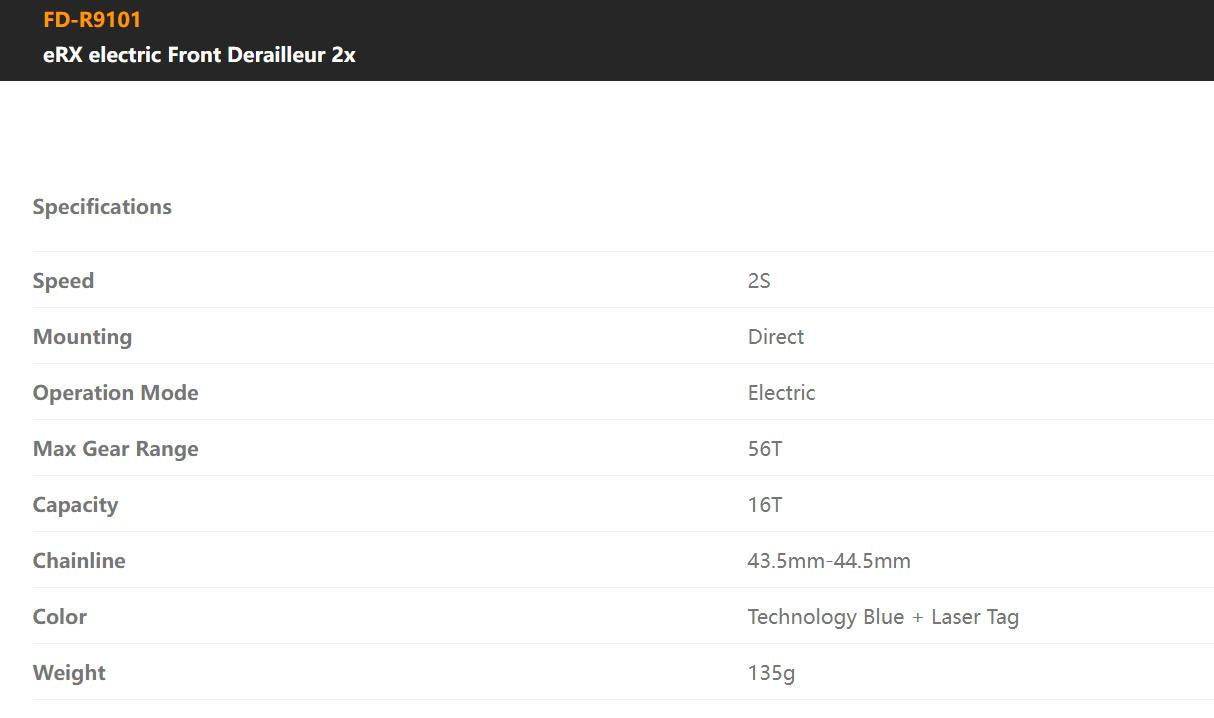Click the Max Gear Range label

115,449
